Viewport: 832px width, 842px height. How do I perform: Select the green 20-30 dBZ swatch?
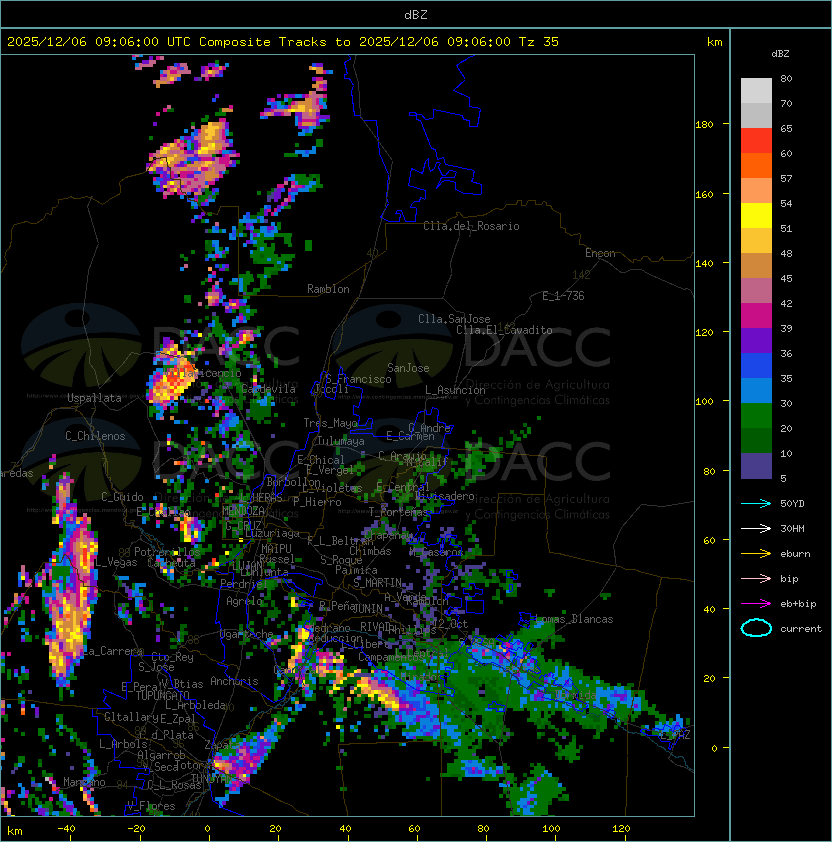point(756,416)
